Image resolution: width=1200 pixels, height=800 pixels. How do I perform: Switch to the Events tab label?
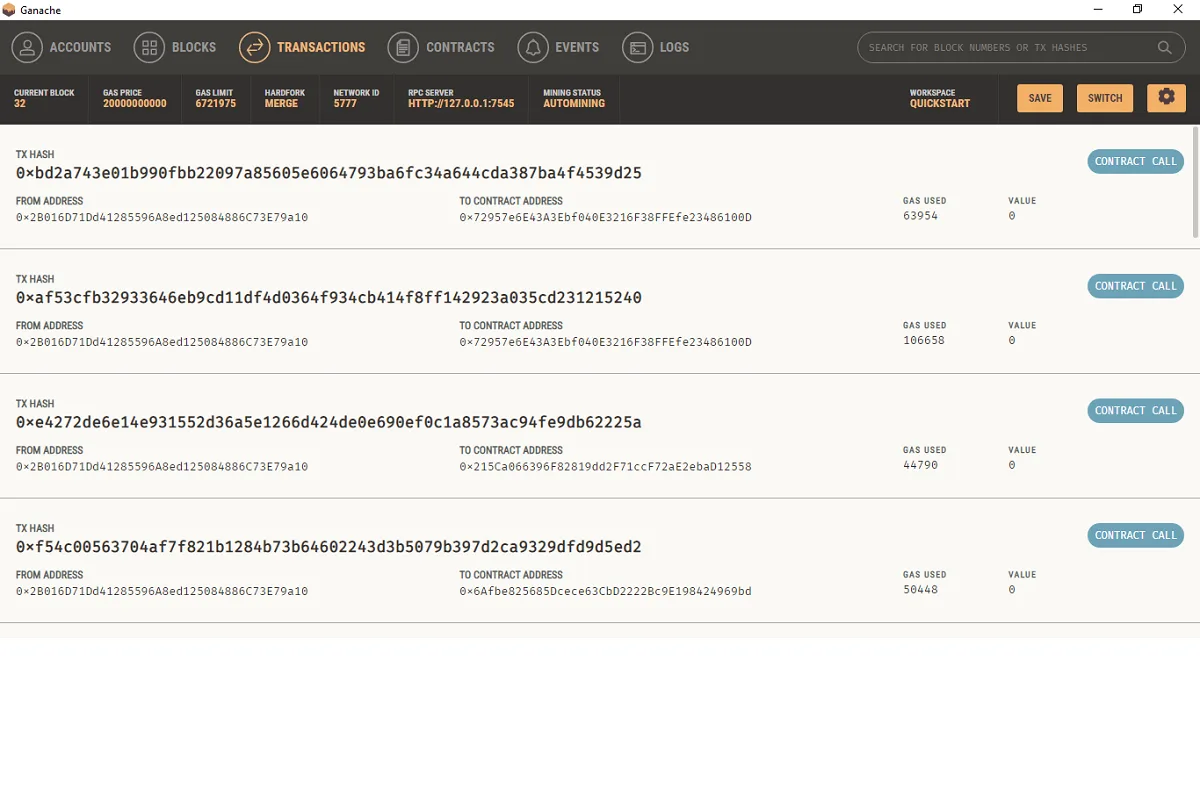tap(577, 47)
